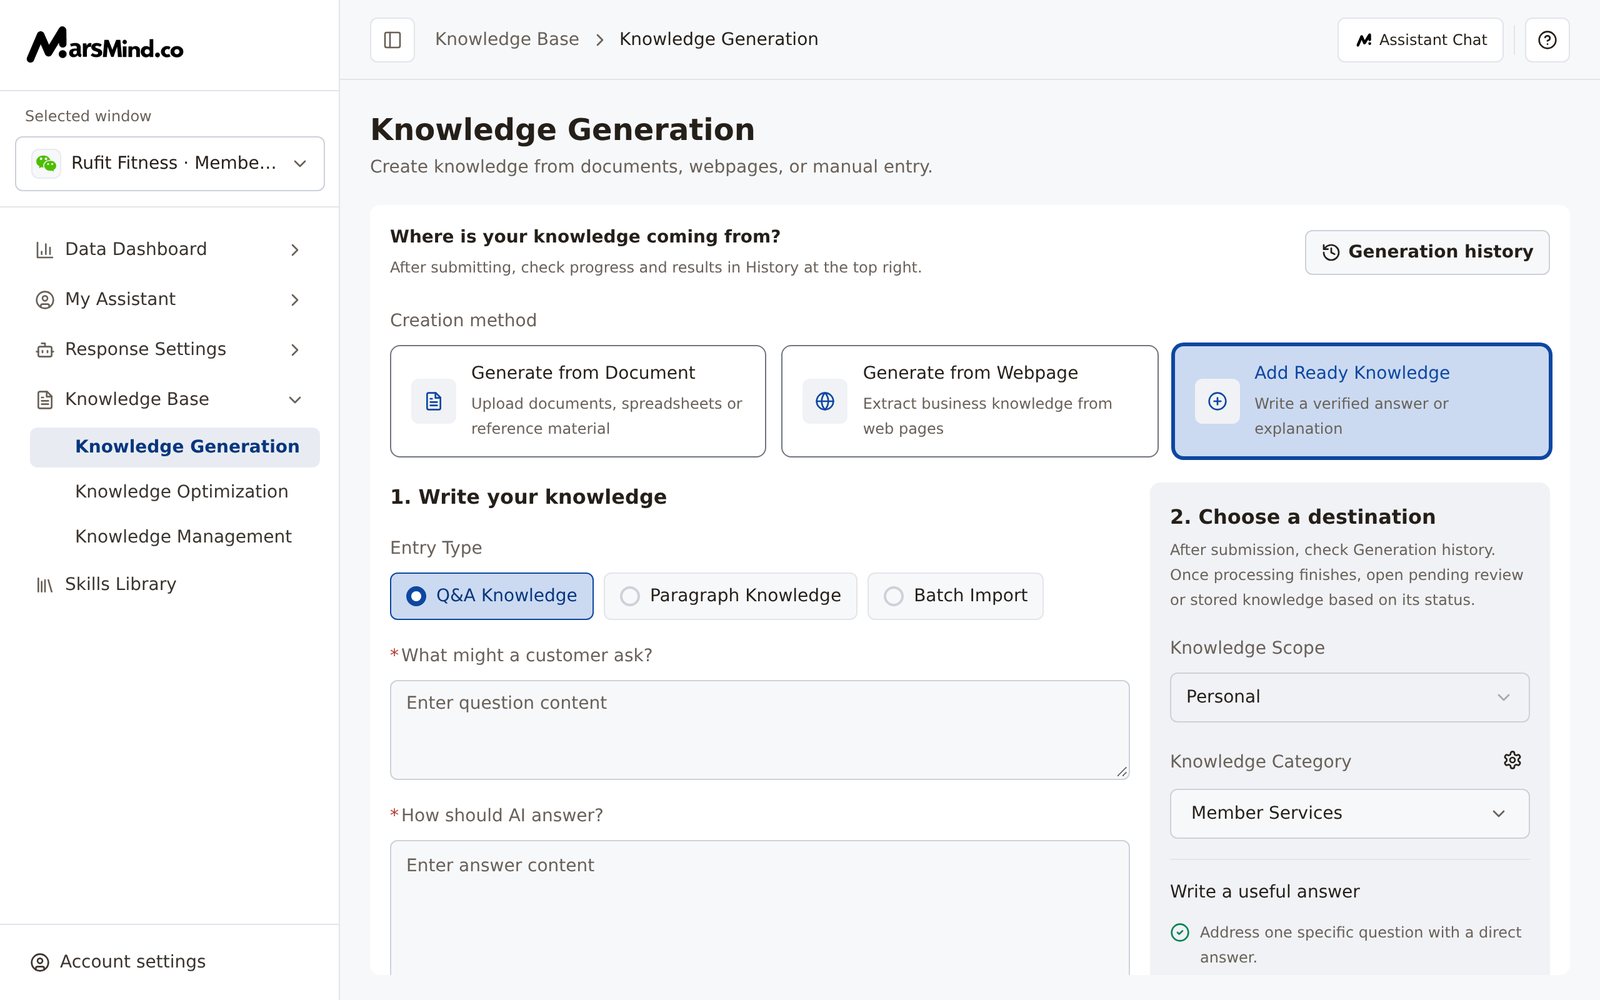Go to Knowledge Optimization

tap(181, 492)
